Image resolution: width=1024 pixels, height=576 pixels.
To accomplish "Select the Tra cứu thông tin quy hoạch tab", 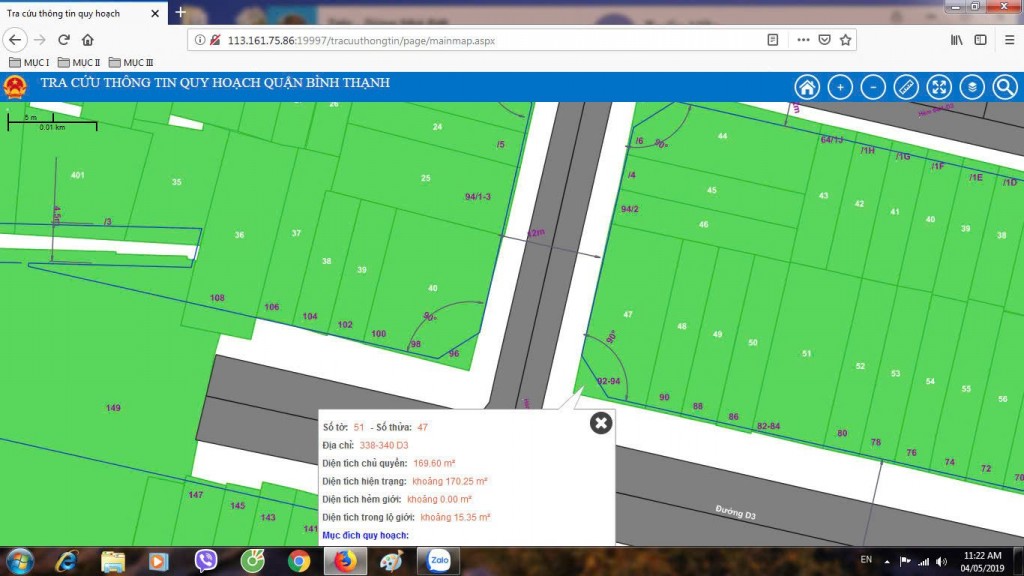I will pyautogui.click(x=63, y=13).
